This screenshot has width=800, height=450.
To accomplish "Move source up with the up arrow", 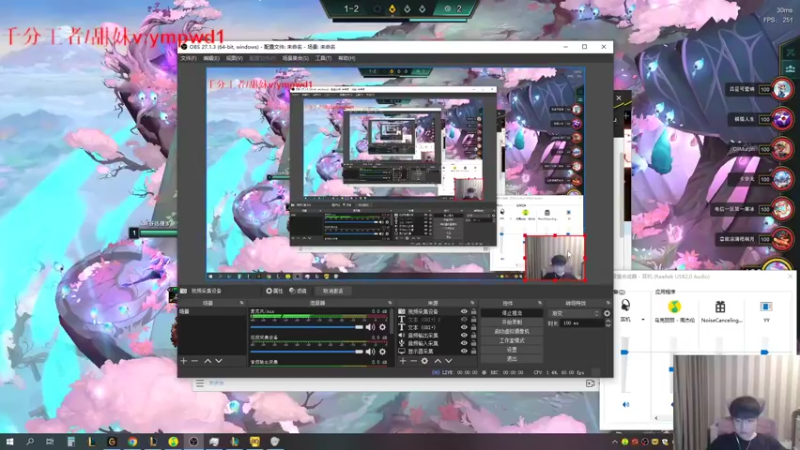I will 438,361.
